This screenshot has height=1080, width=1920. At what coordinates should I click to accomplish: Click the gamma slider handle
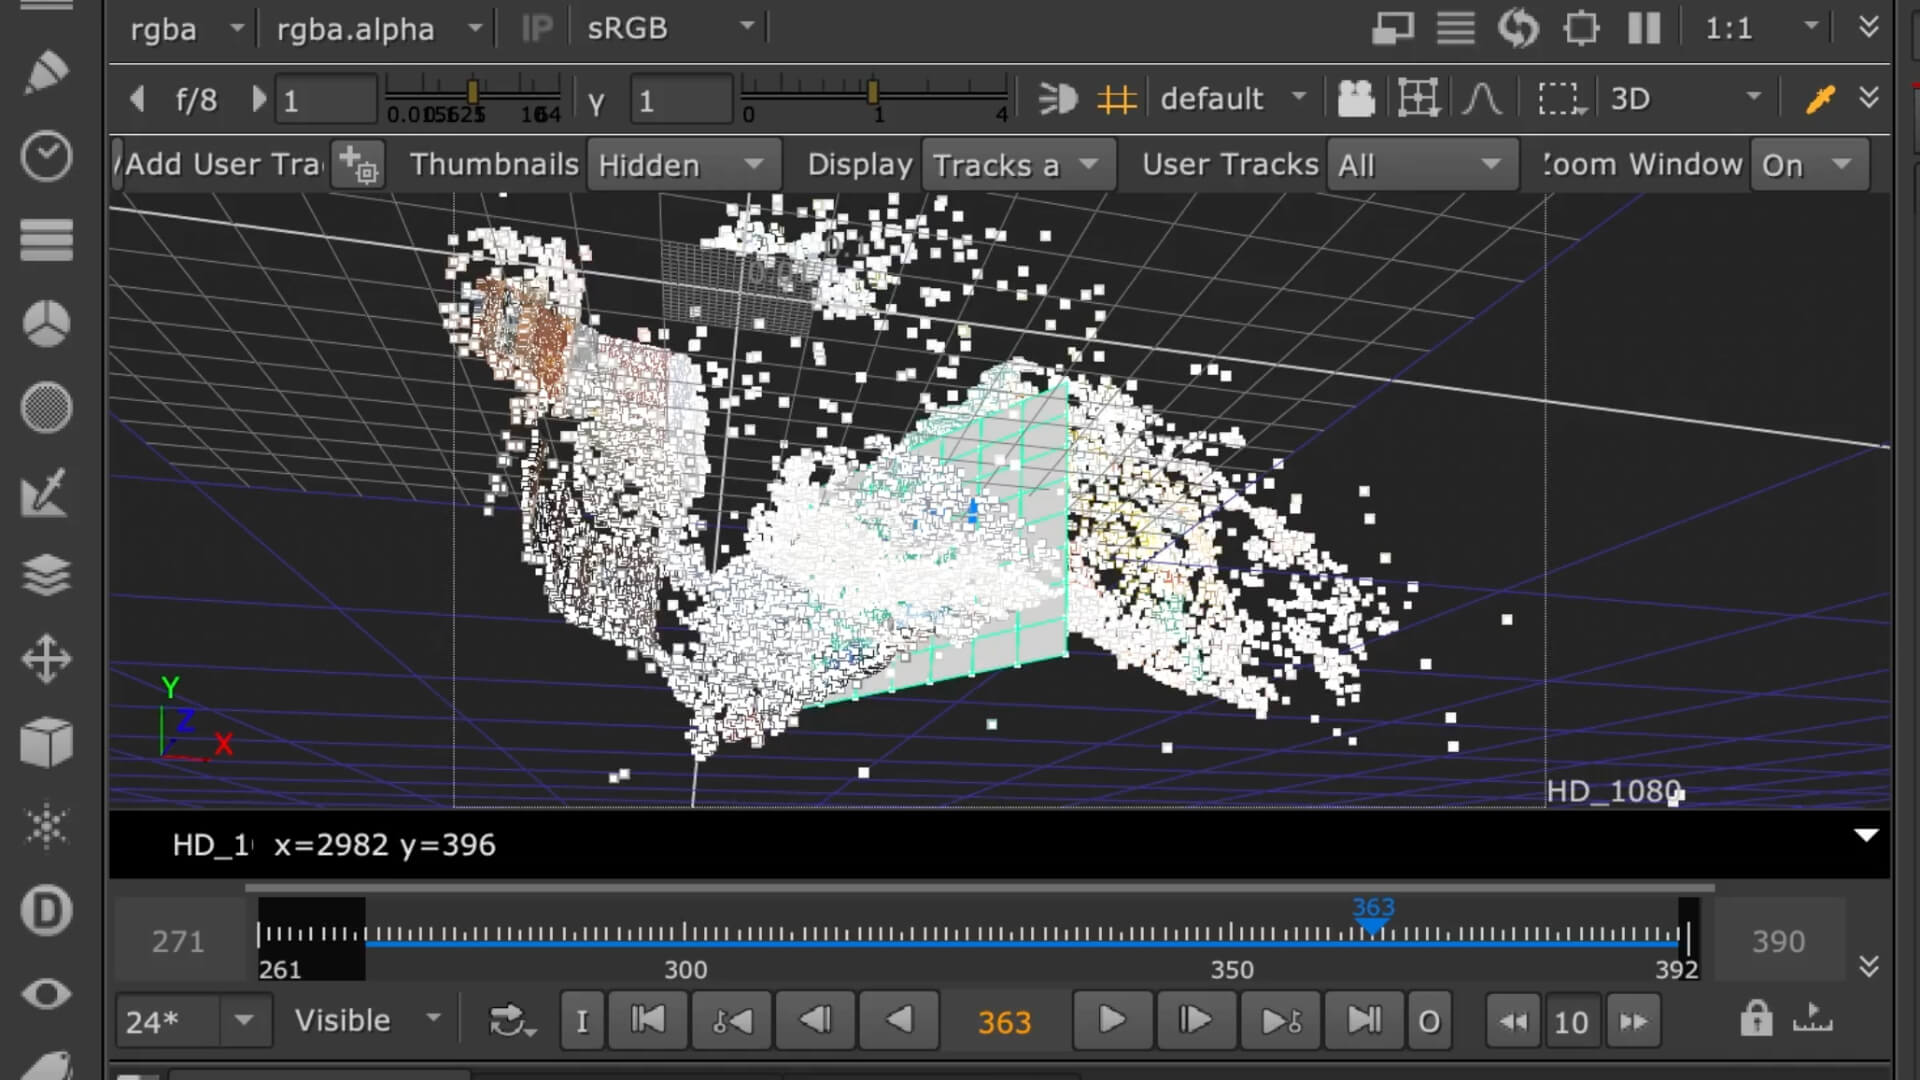point(873,93)
